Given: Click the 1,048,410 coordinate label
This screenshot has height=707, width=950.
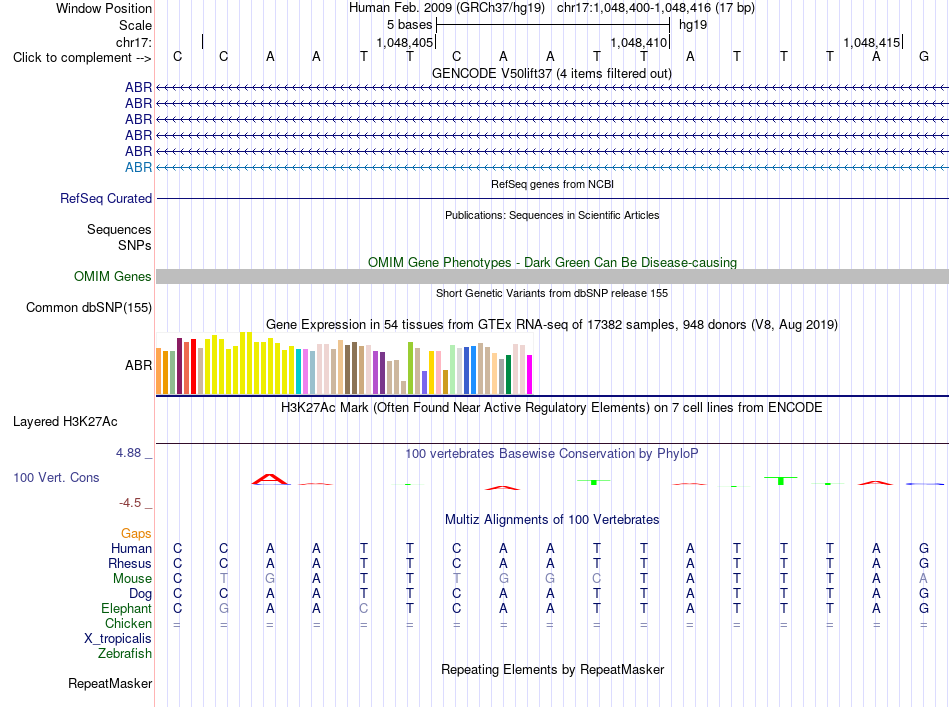Looking at the screenshot, I should (x=639, y=42).
